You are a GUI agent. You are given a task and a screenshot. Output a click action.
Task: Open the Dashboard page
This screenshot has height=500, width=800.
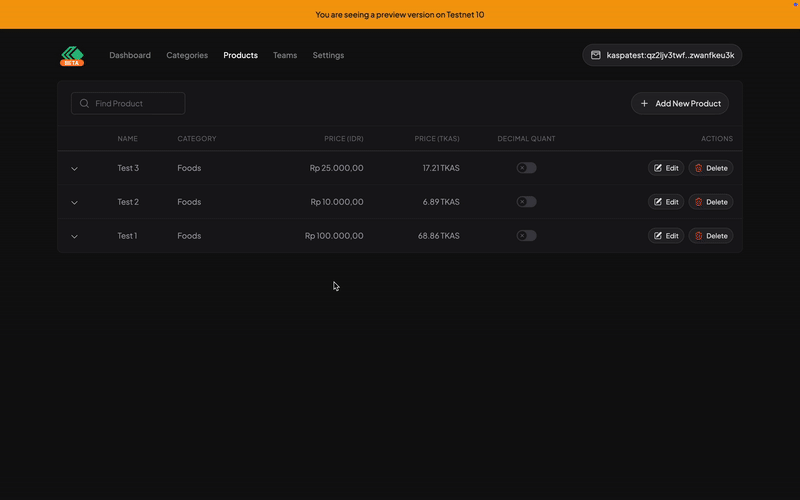[x=130, y=56]
